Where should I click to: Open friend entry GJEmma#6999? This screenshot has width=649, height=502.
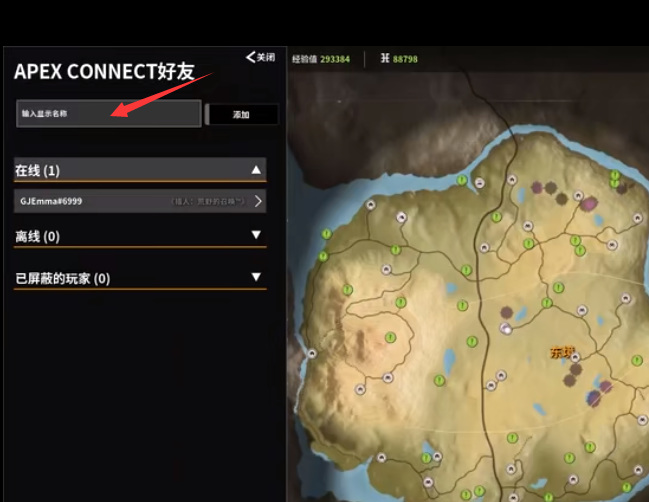[x=140, y=201]
